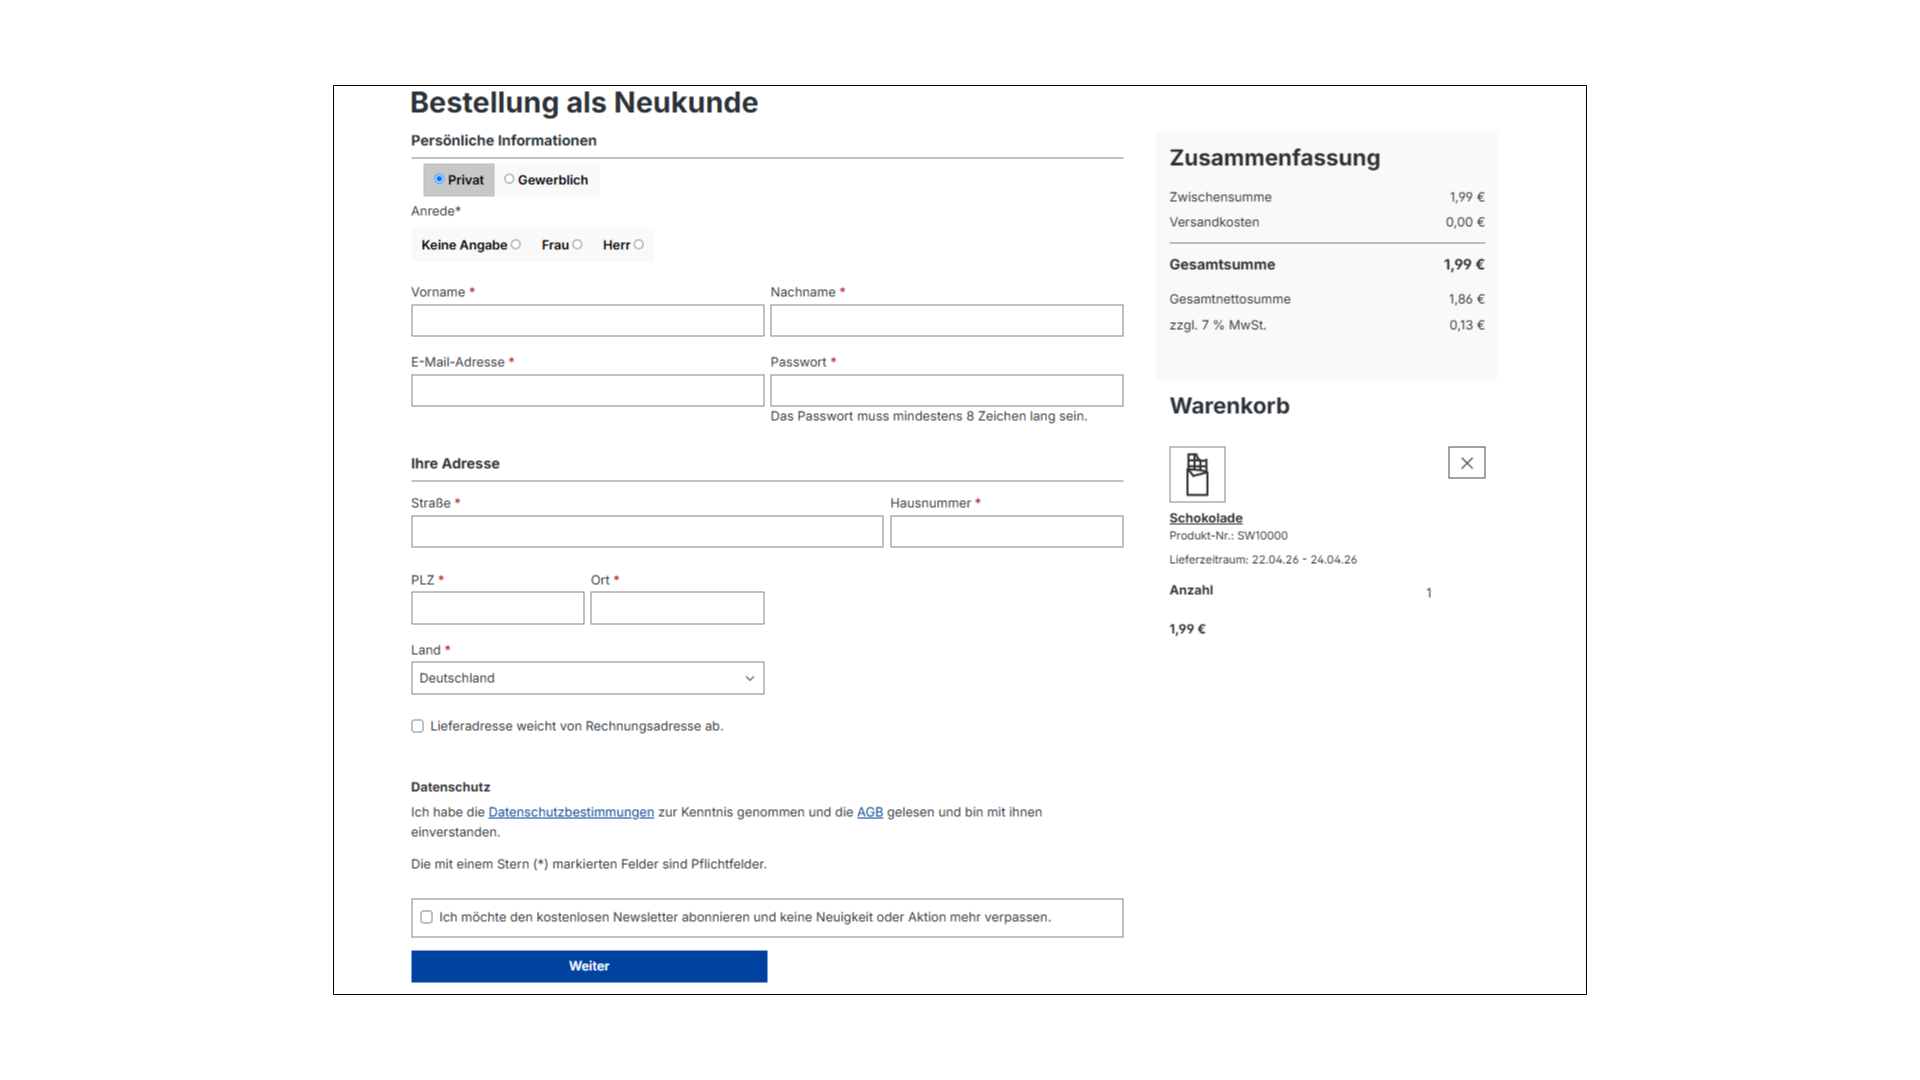Click into the Hausnummer field
1920x1080 pixels.
[1006, 531]
